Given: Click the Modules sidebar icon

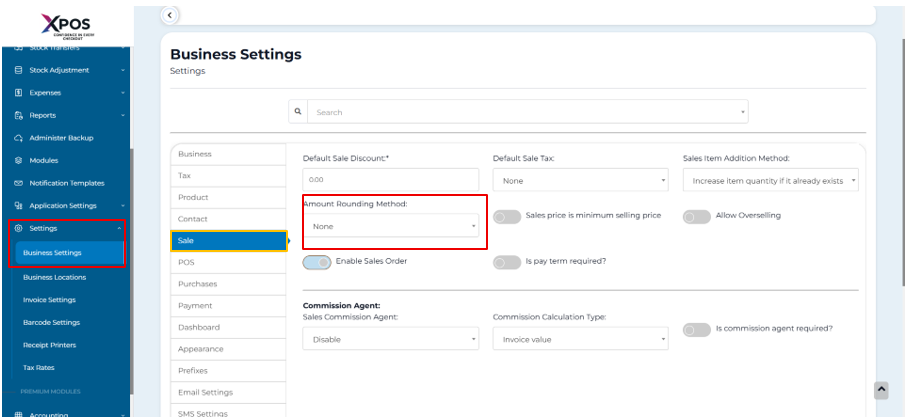Looking at the screenshot, I should coord(19,160).
